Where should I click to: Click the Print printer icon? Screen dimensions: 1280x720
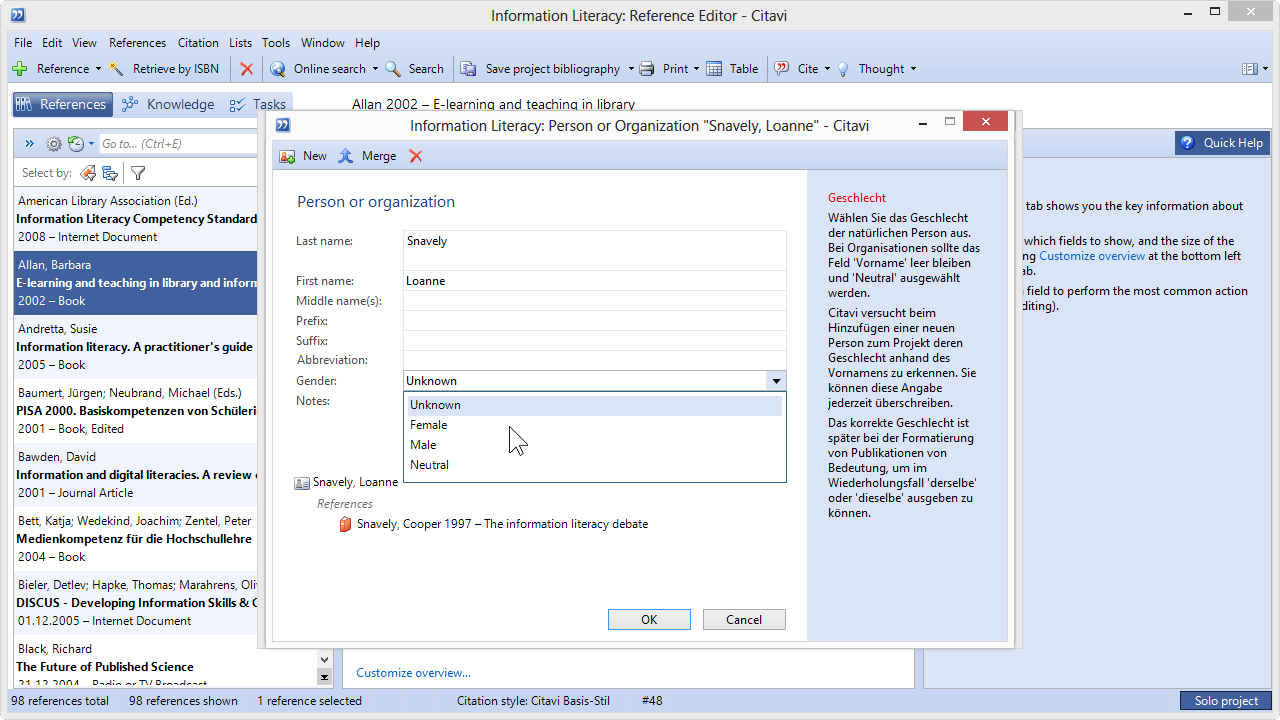[647, 69]
